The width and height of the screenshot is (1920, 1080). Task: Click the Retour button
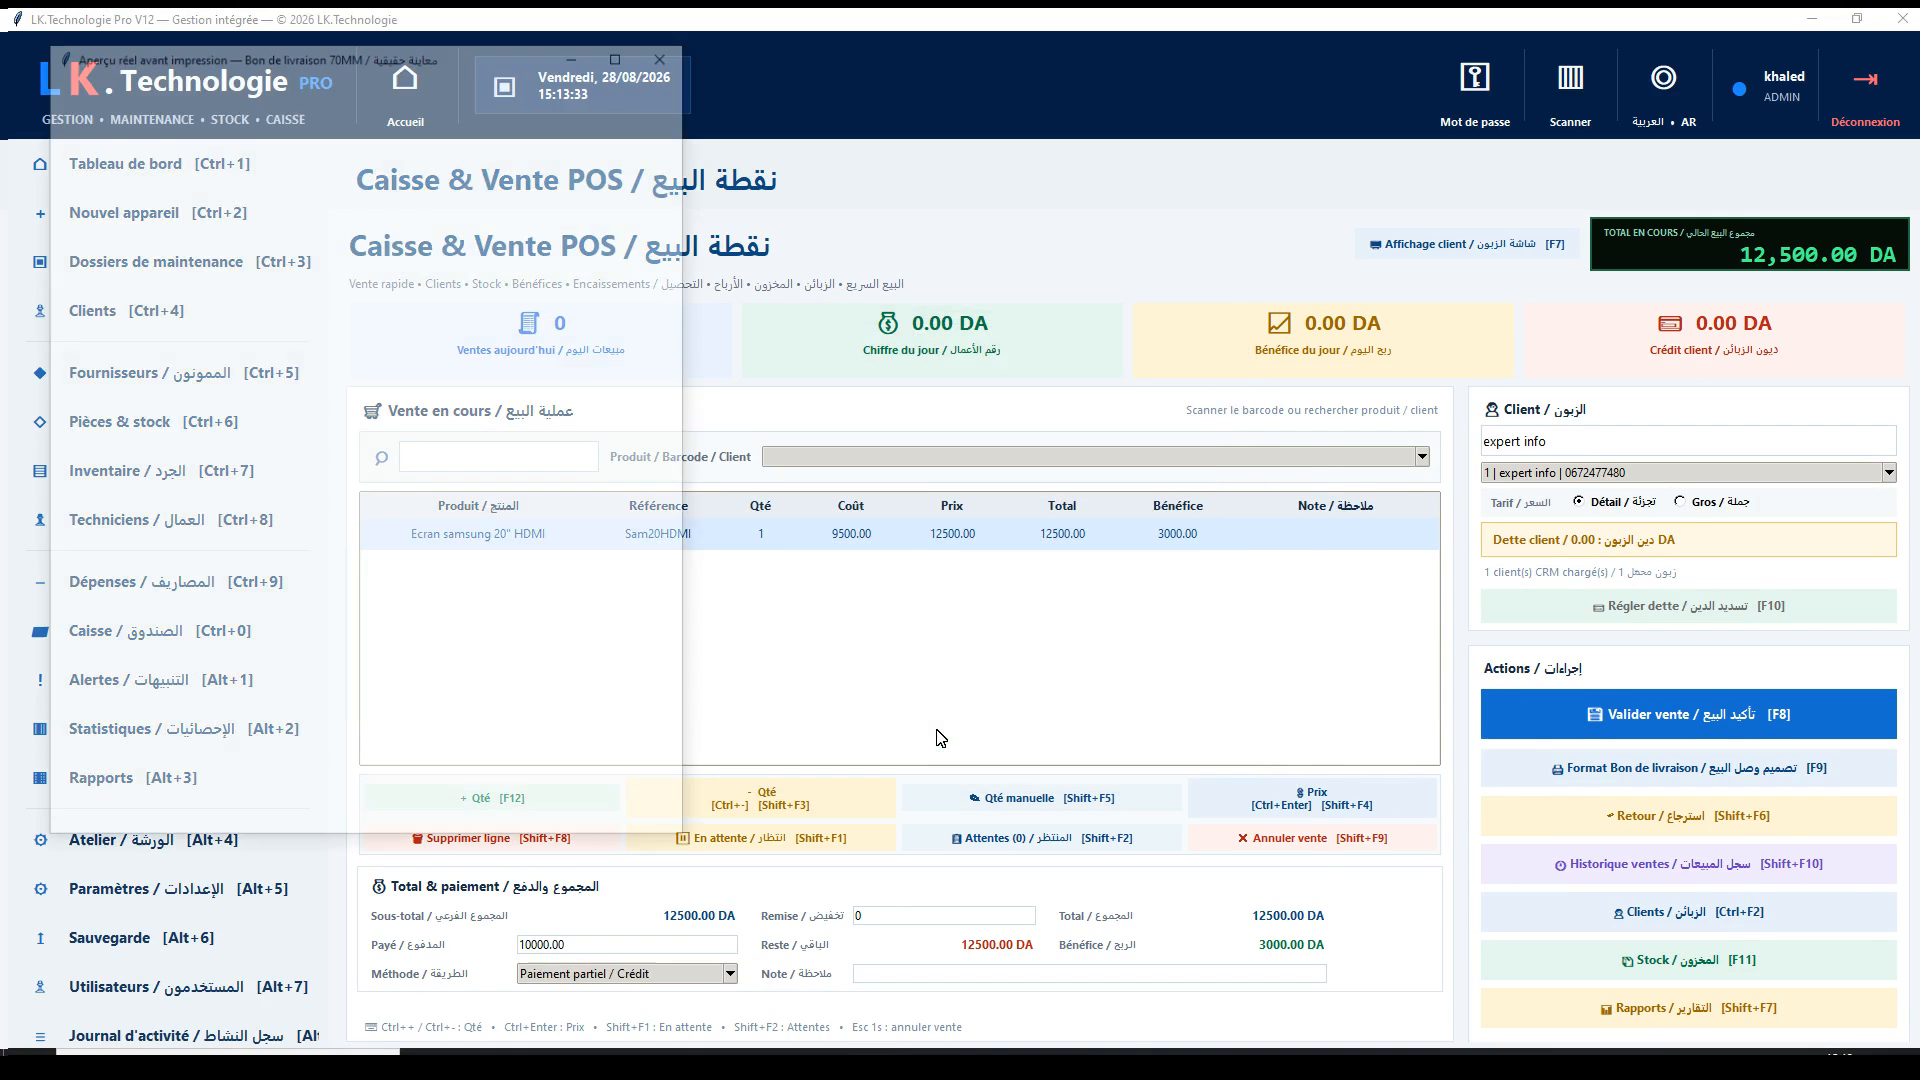click(1688, 816)
